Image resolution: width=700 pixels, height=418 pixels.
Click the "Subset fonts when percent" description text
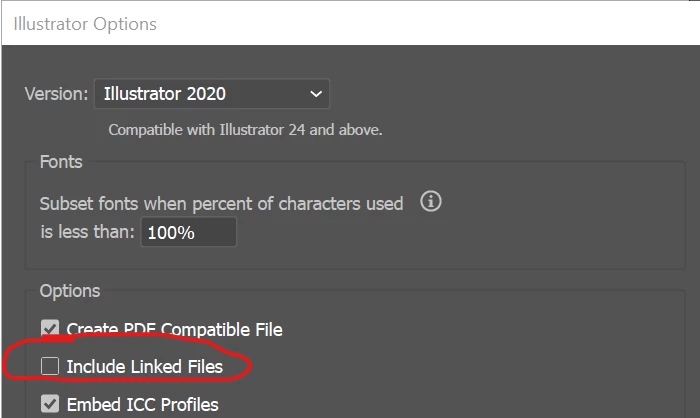[x=221, y=204]
